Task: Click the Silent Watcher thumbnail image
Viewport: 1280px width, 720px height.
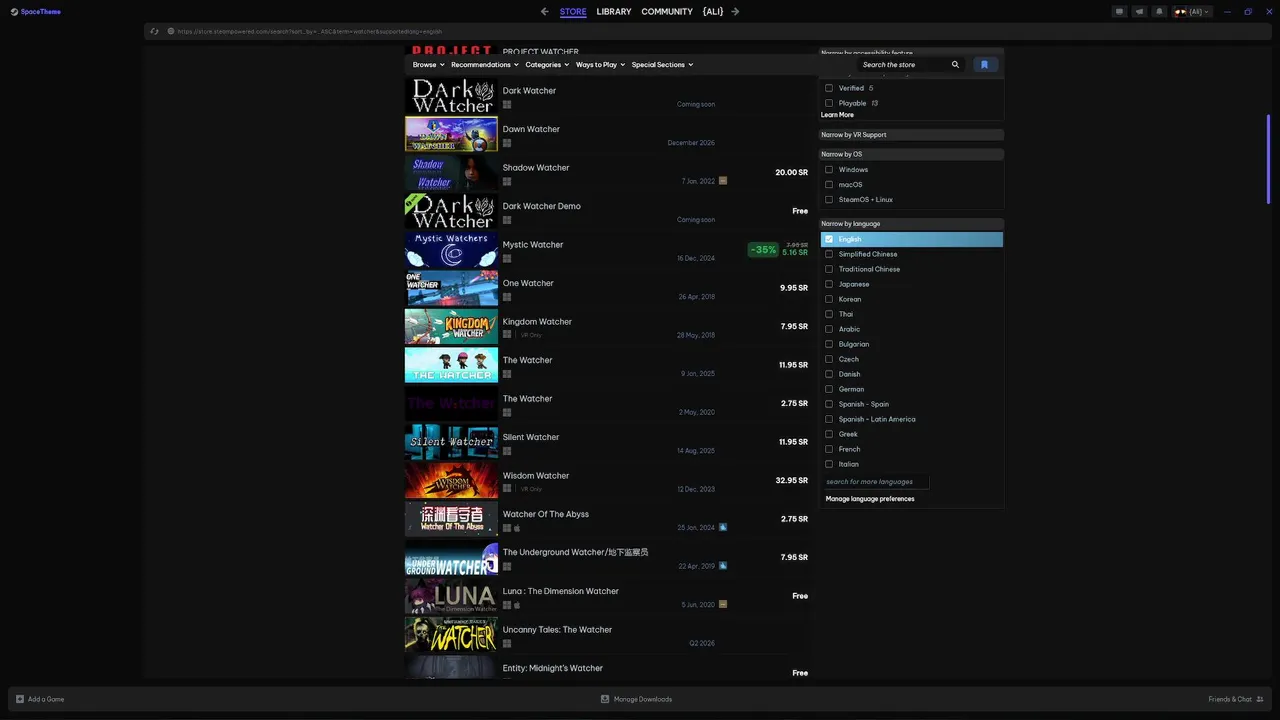Action: [451, 442]
